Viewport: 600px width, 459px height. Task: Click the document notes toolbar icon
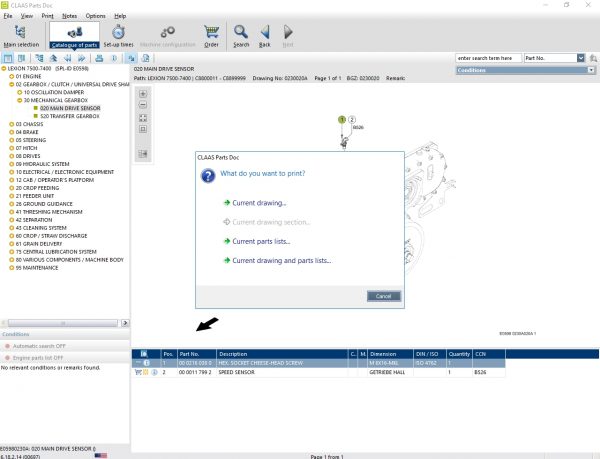pos(145,58)
